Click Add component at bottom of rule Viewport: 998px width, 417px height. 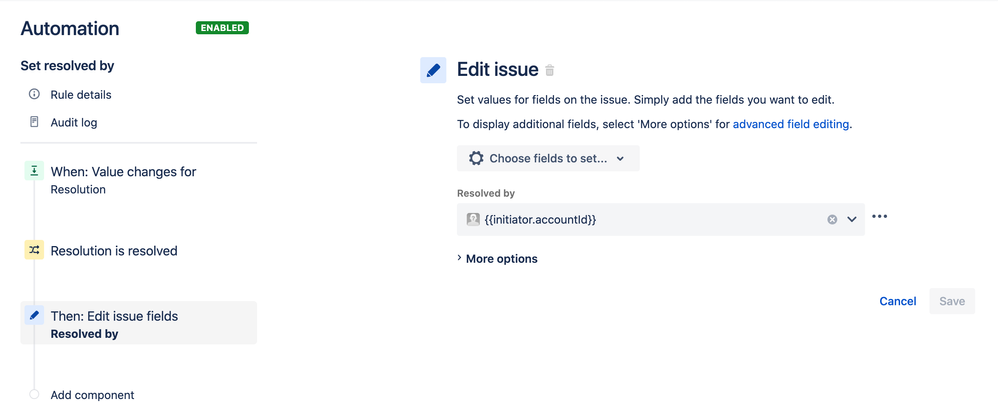[92, 395]
